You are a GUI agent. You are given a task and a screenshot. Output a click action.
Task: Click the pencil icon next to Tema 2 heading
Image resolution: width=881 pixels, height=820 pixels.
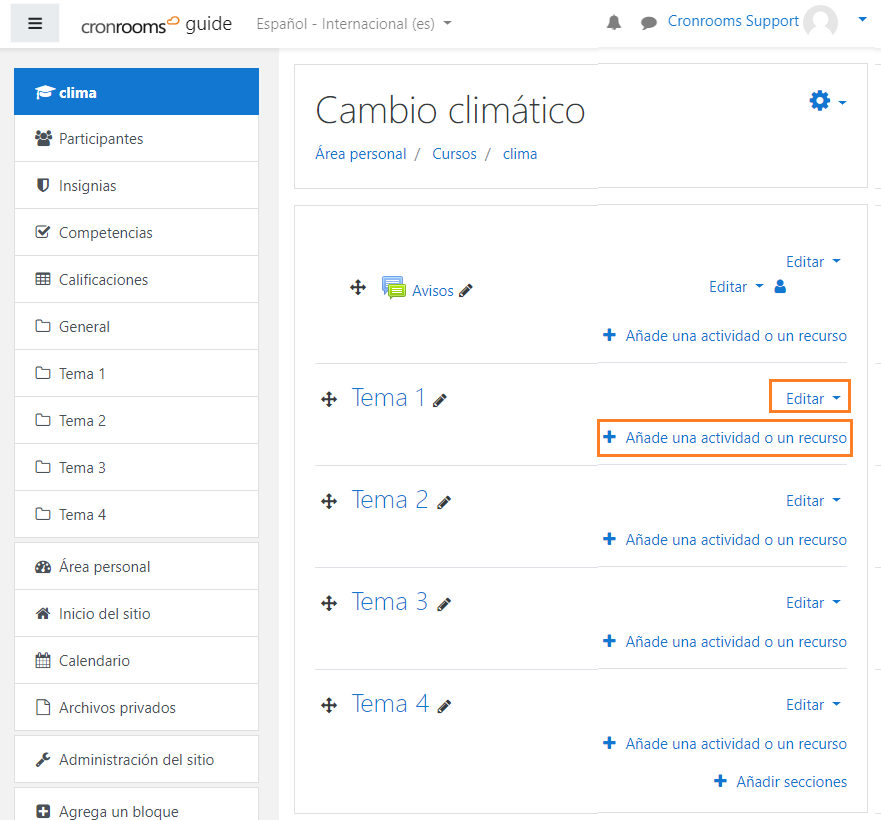click(x=444, y=502)
